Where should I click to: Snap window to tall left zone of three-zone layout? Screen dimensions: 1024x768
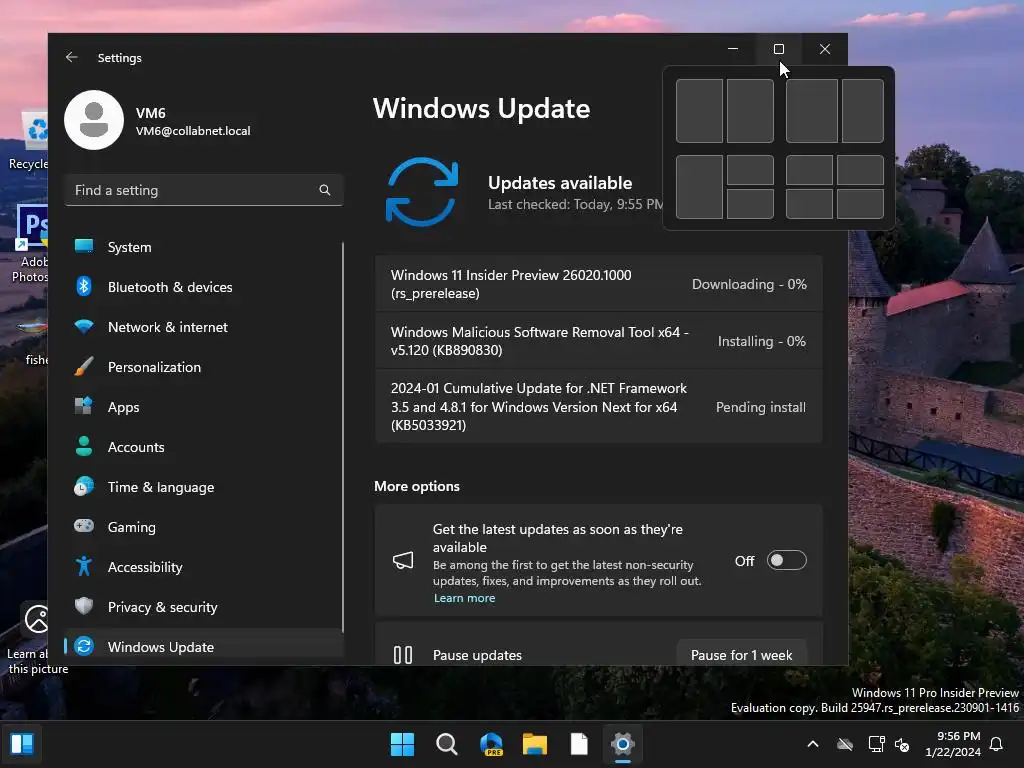click(699, 187)
